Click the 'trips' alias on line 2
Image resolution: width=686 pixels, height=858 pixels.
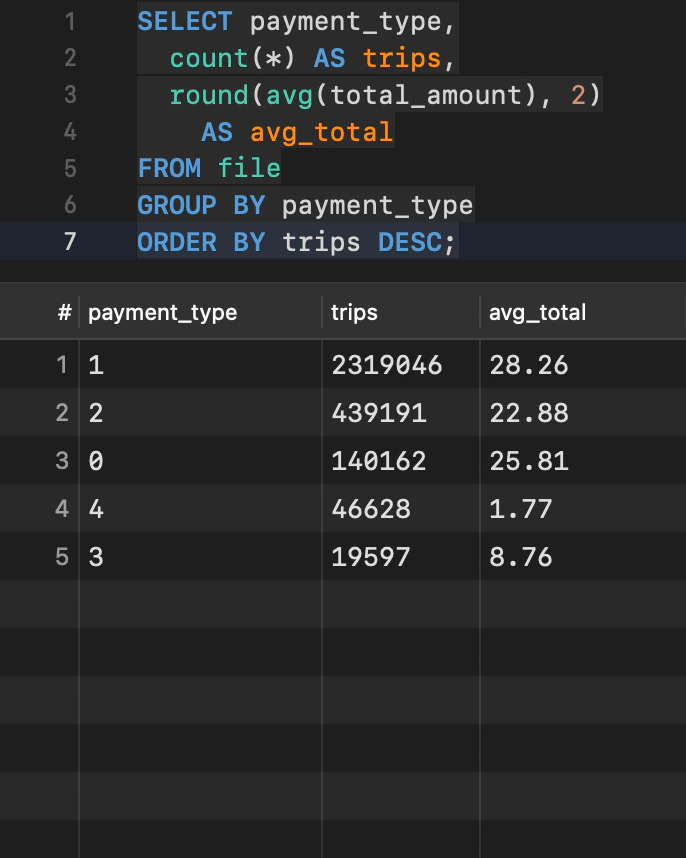click(402, 59)
